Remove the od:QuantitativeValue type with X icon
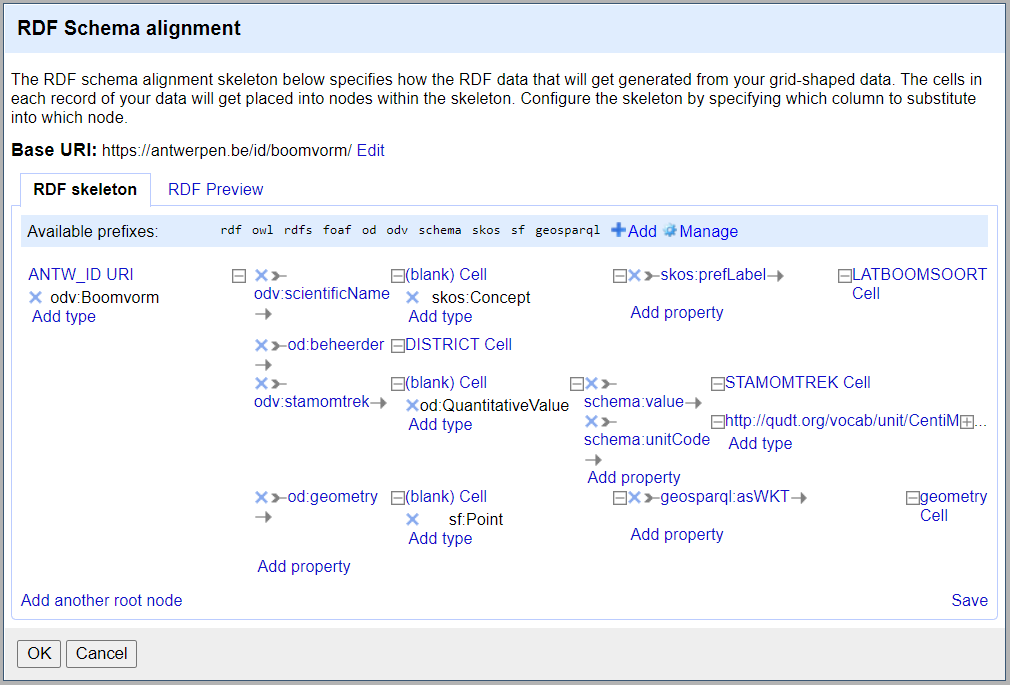Viewport: 1010px width, 685px height. click(x=412, y=406)
